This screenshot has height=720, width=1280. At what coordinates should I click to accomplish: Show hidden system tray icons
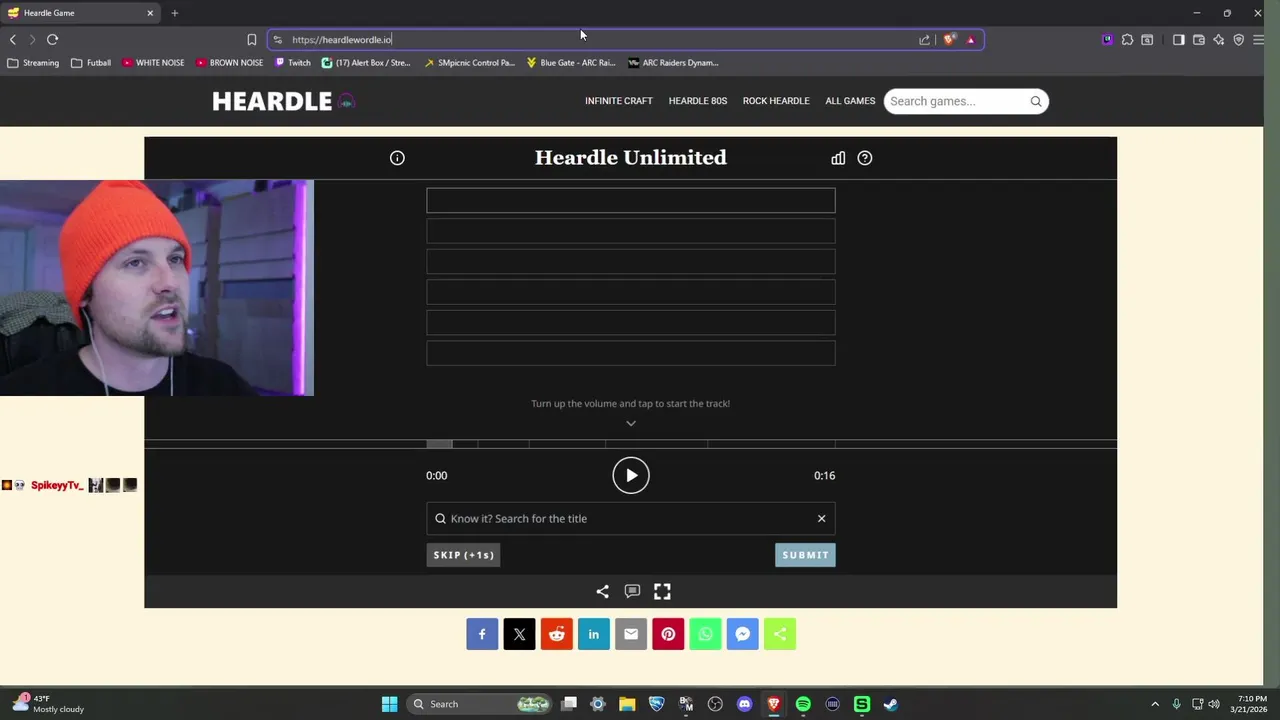[1155, 704]
